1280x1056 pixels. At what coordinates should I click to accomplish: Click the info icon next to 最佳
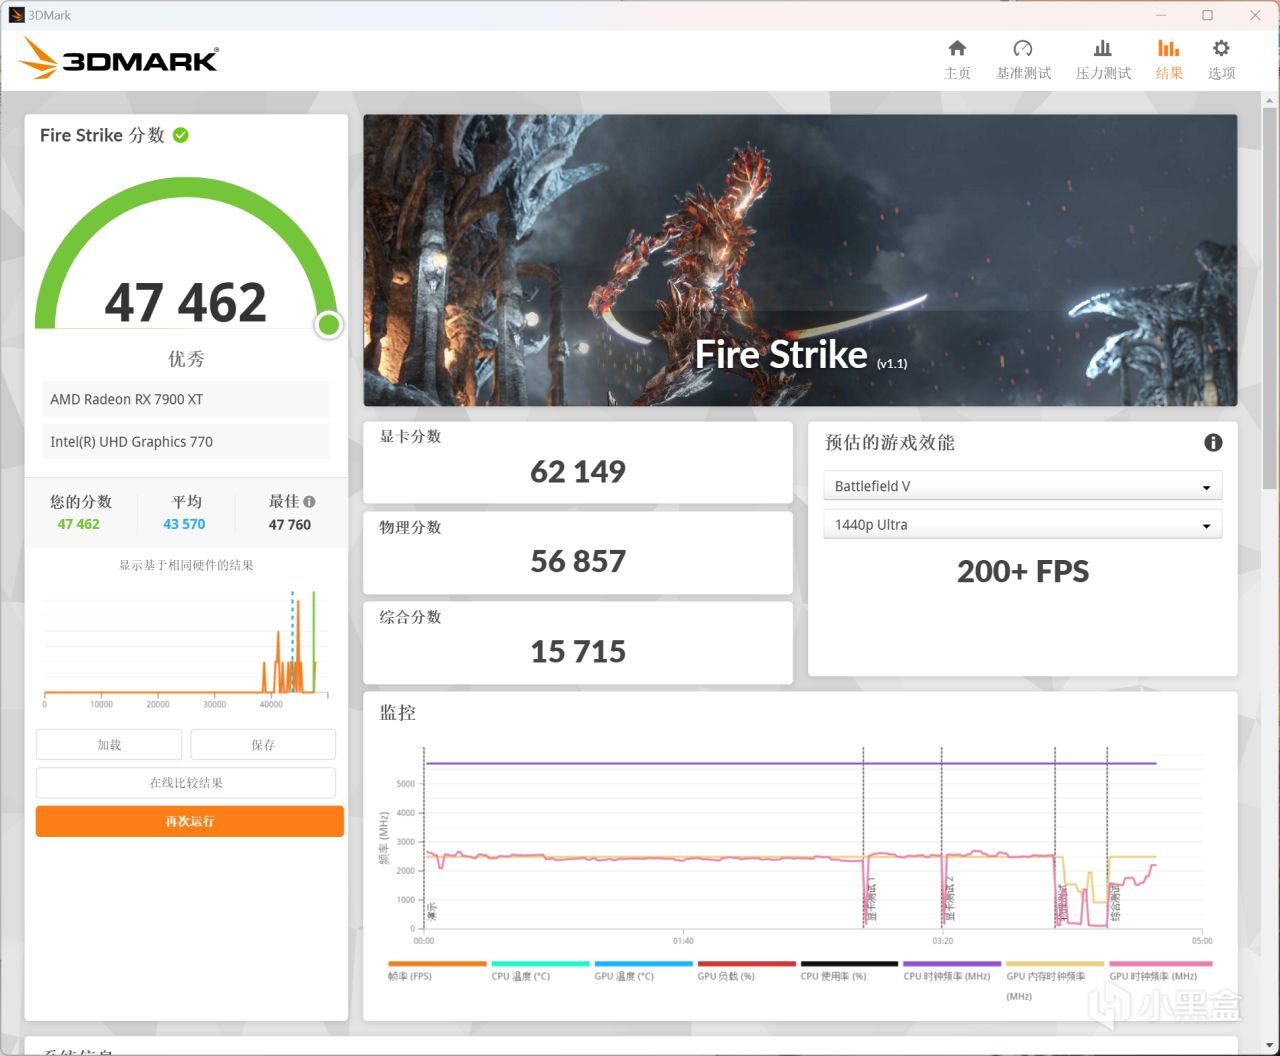[x=309, y=502]
